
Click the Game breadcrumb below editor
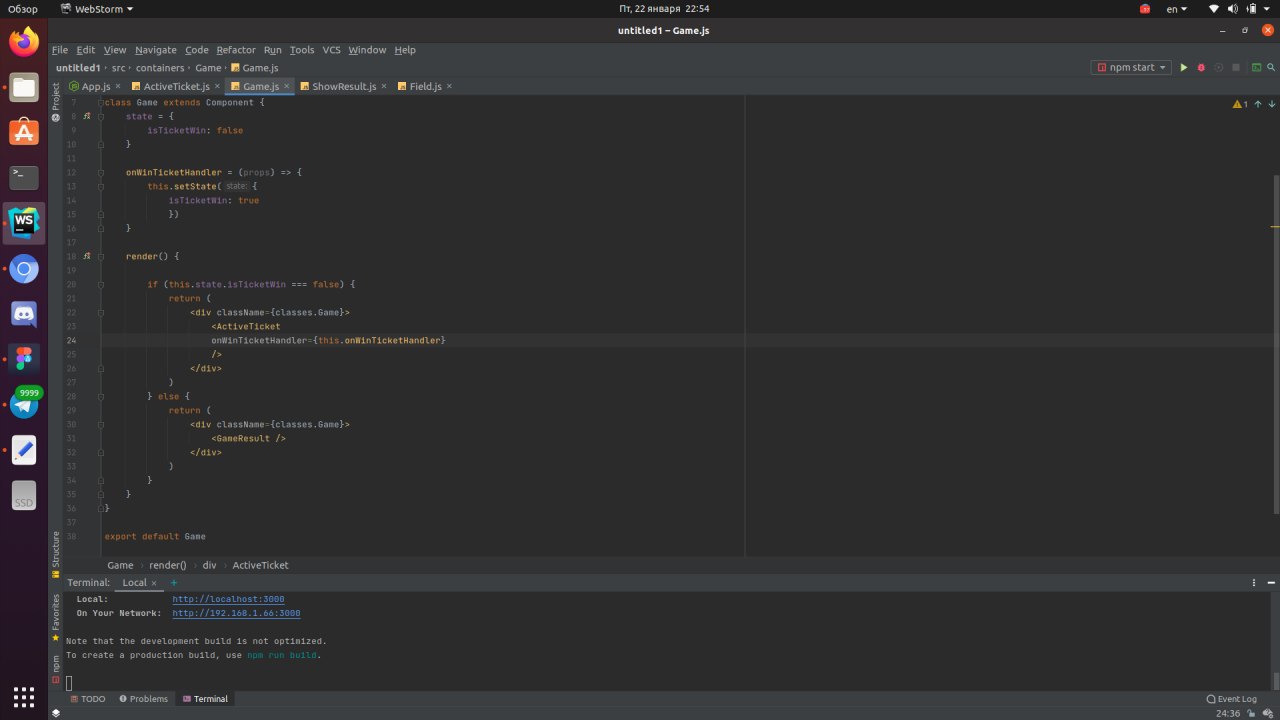(120, 565)
